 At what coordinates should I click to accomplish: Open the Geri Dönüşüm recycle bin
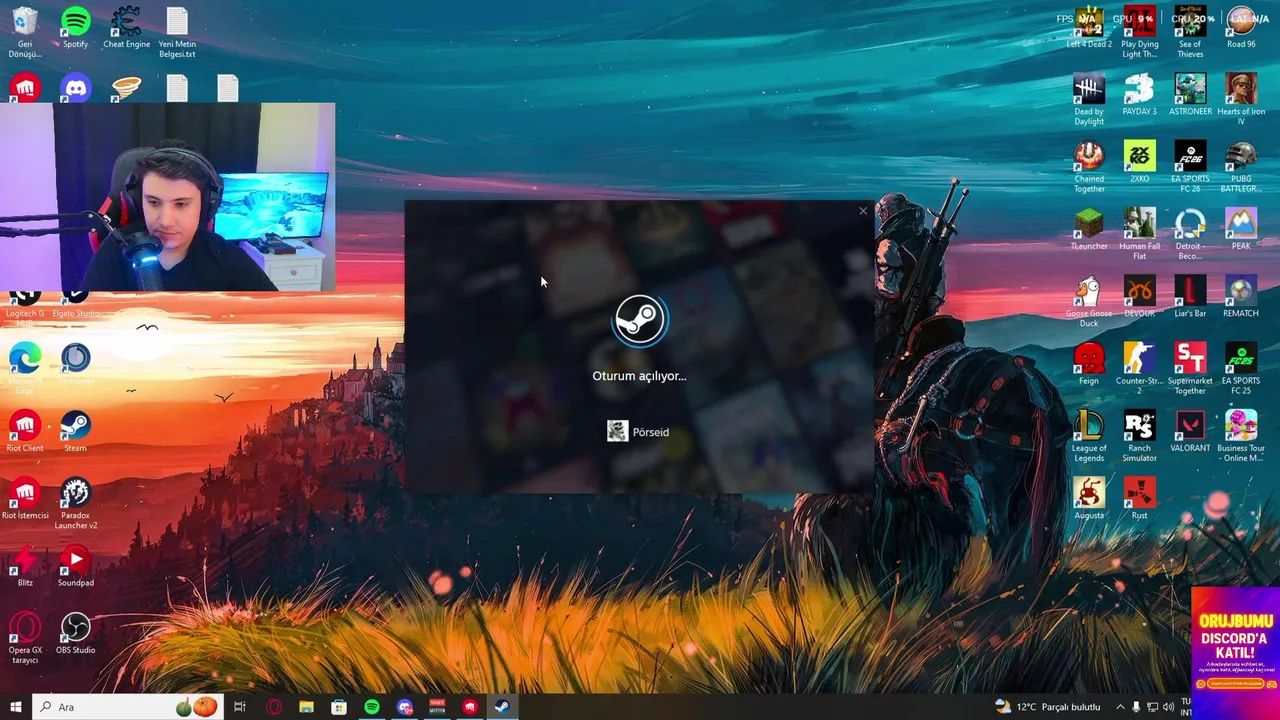tap(25, 33)
